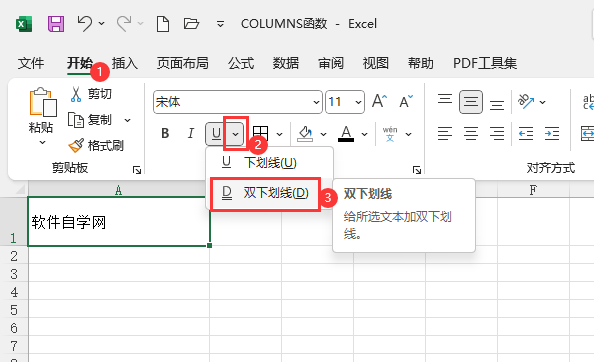Viewport: 594px width, 362px height.
Task: Open the PDF工具集 ribbon tab
Action: 485,63
